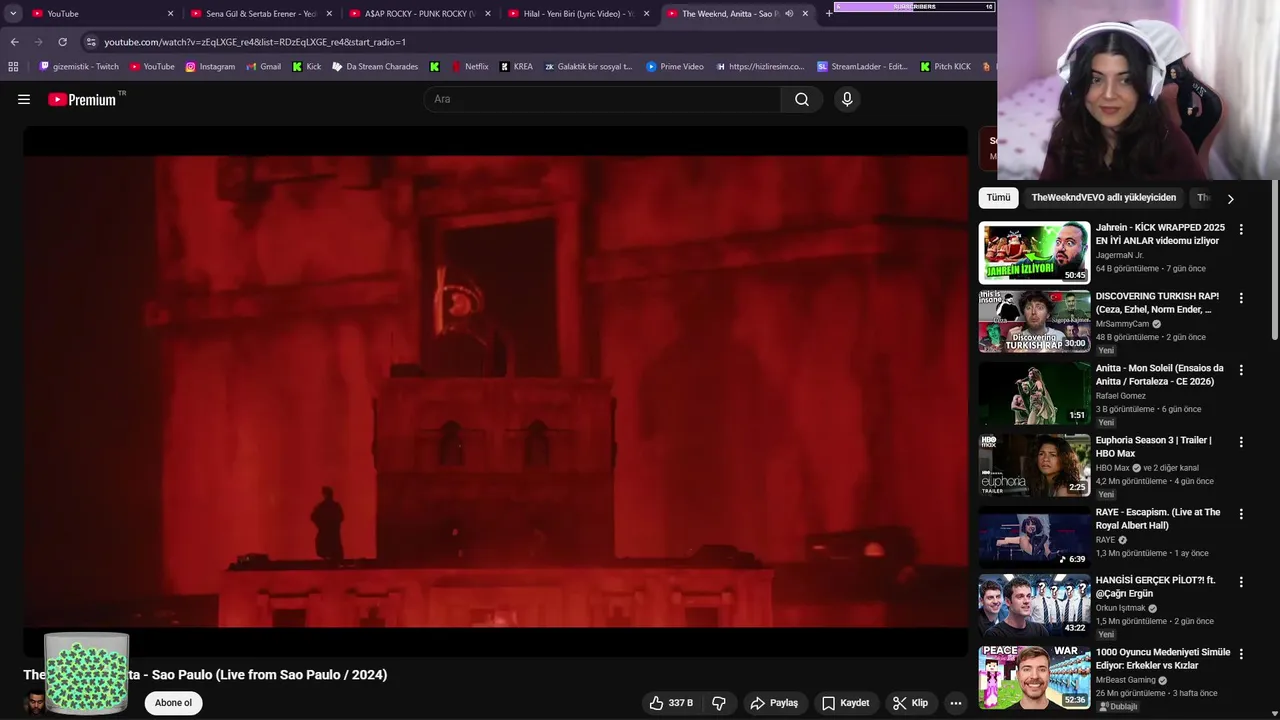Viewport: 1280px width, 720px height.
Task: Open the Netflix bookmark
Action: pos(470,67)
